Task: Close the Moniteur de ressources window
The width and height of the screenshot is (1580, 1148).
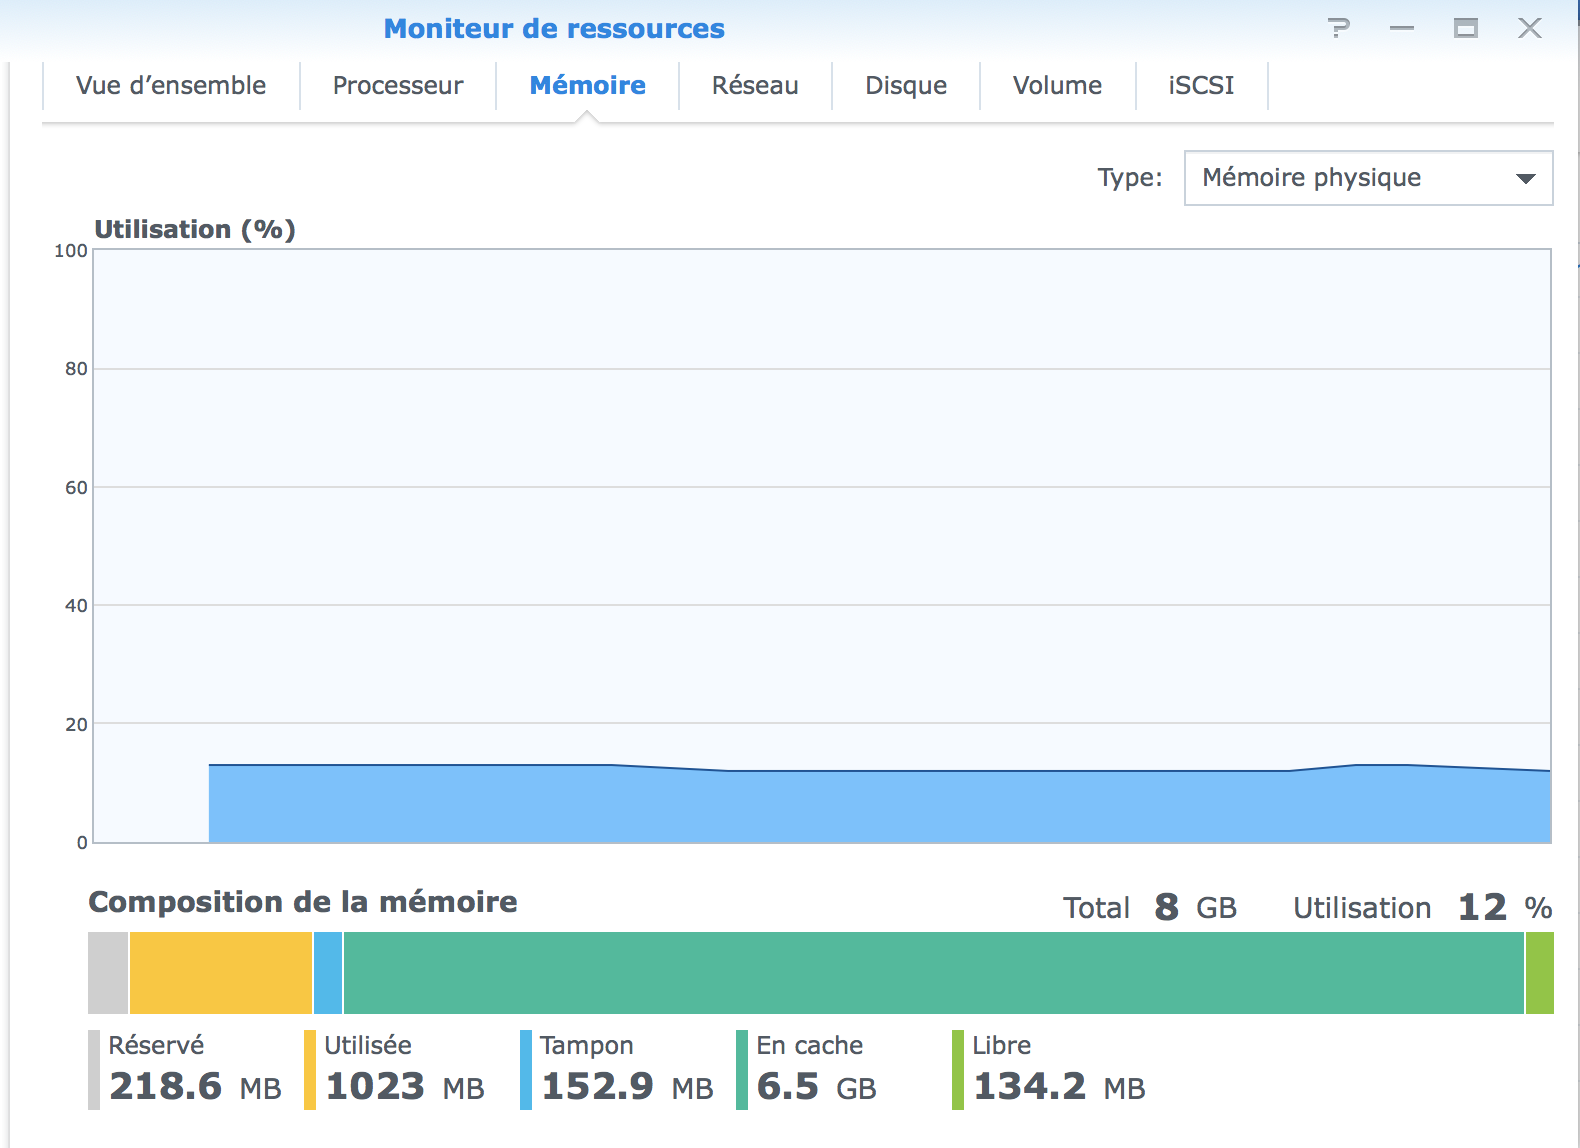Action: [1530, 28]
